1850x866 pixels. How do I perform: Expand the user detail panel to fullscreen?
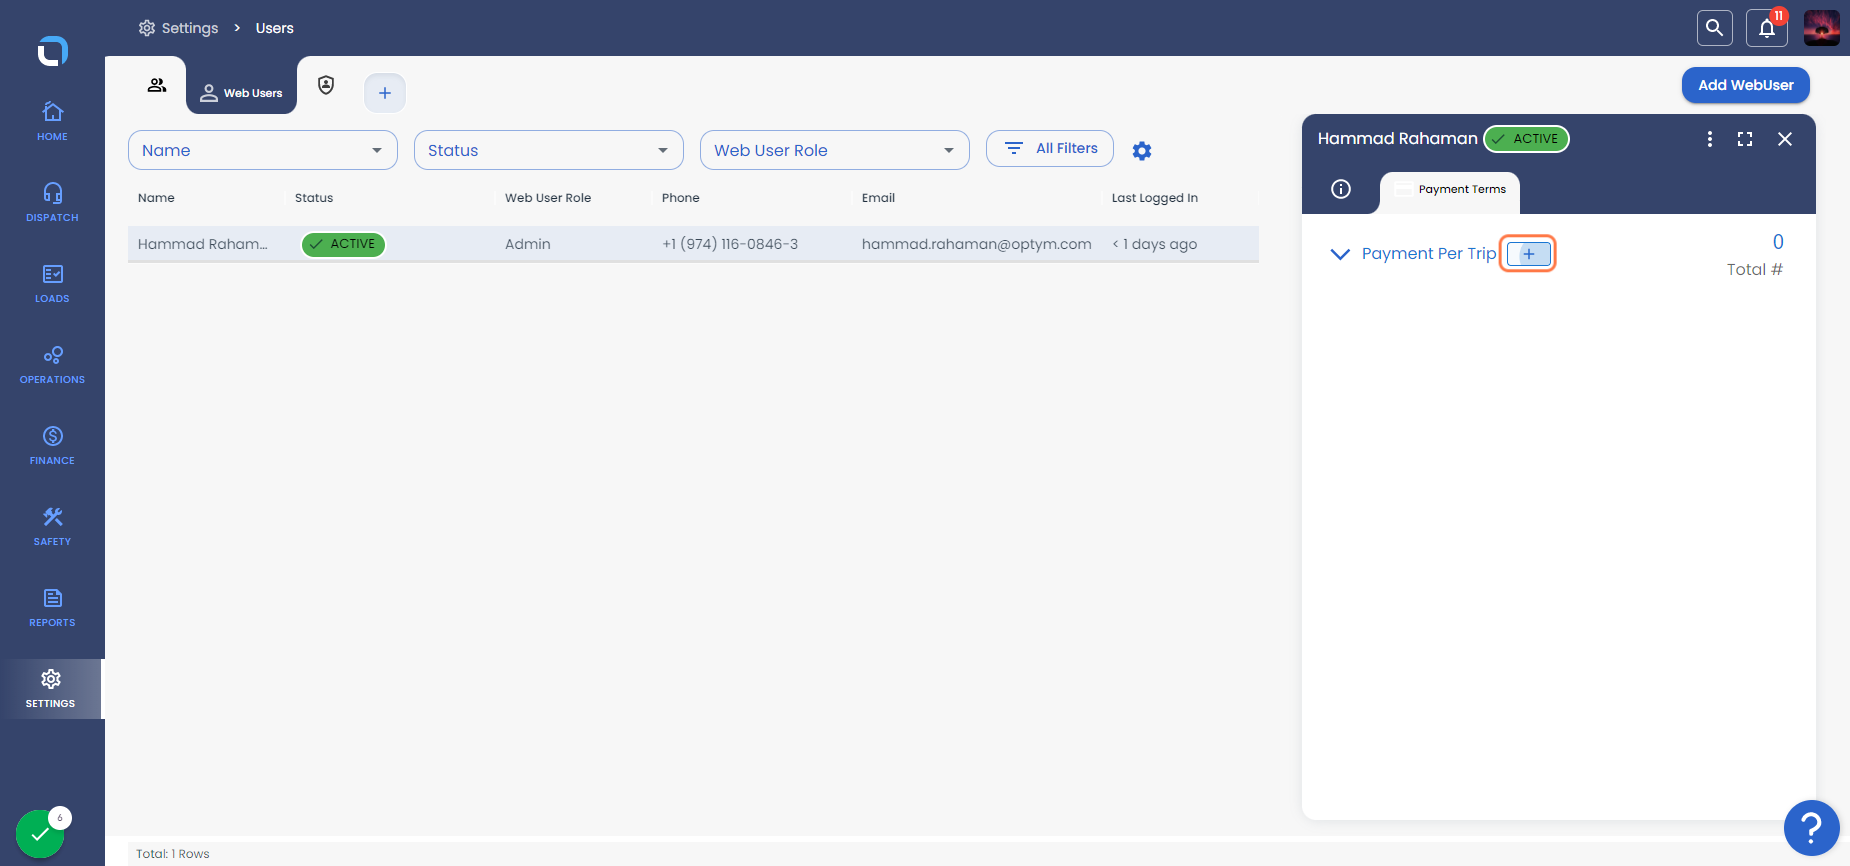click(1745, 139)
